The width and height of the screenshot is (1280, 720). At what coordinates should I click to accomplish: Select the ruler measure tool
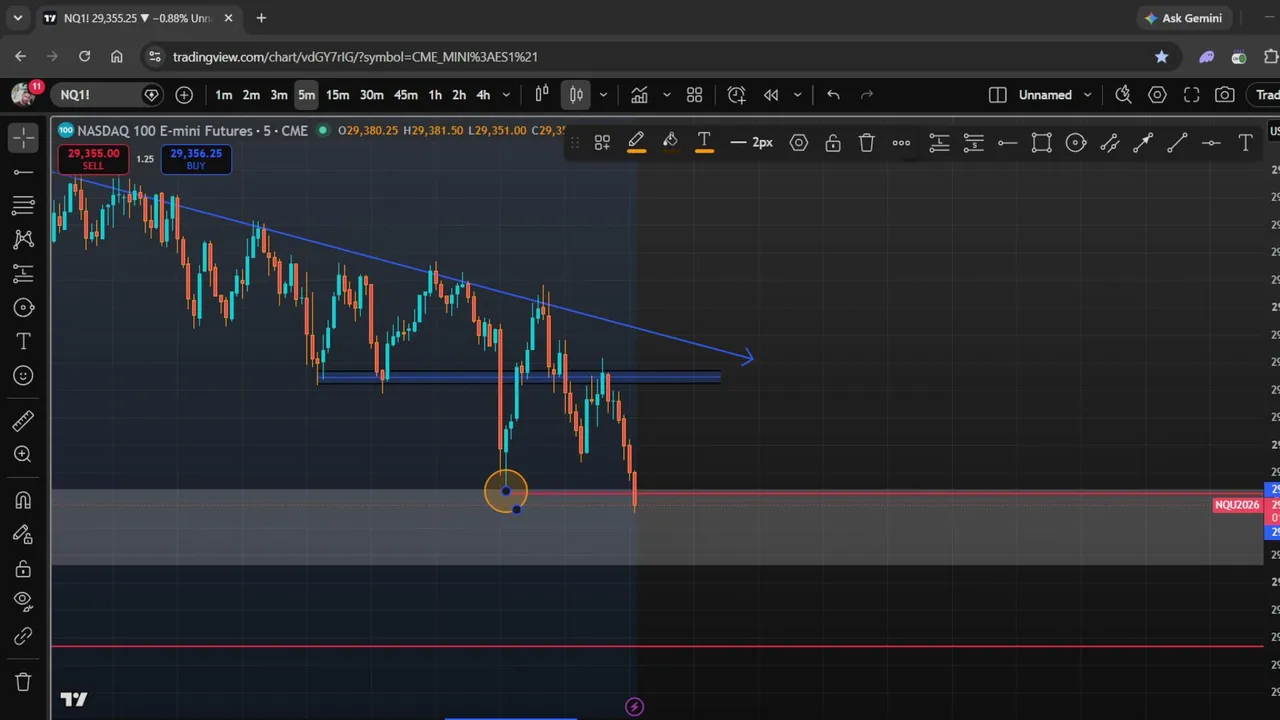[24, 421]
